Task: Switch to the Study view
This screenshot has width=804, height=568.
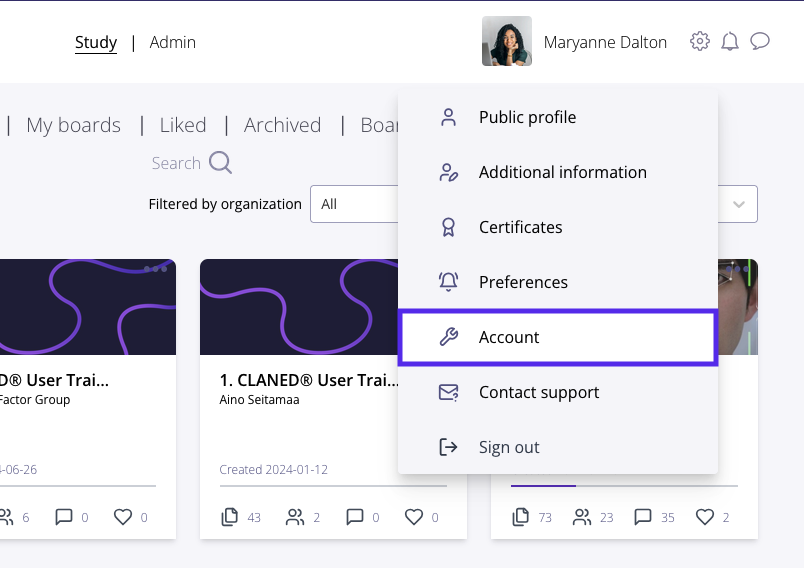Action: (96, 42)
